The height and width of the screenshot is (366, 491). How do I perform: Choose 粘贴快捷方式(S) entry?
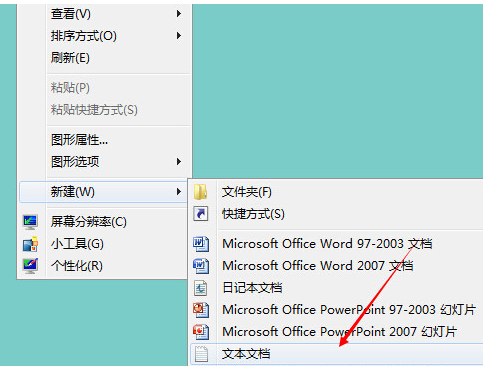105,110
